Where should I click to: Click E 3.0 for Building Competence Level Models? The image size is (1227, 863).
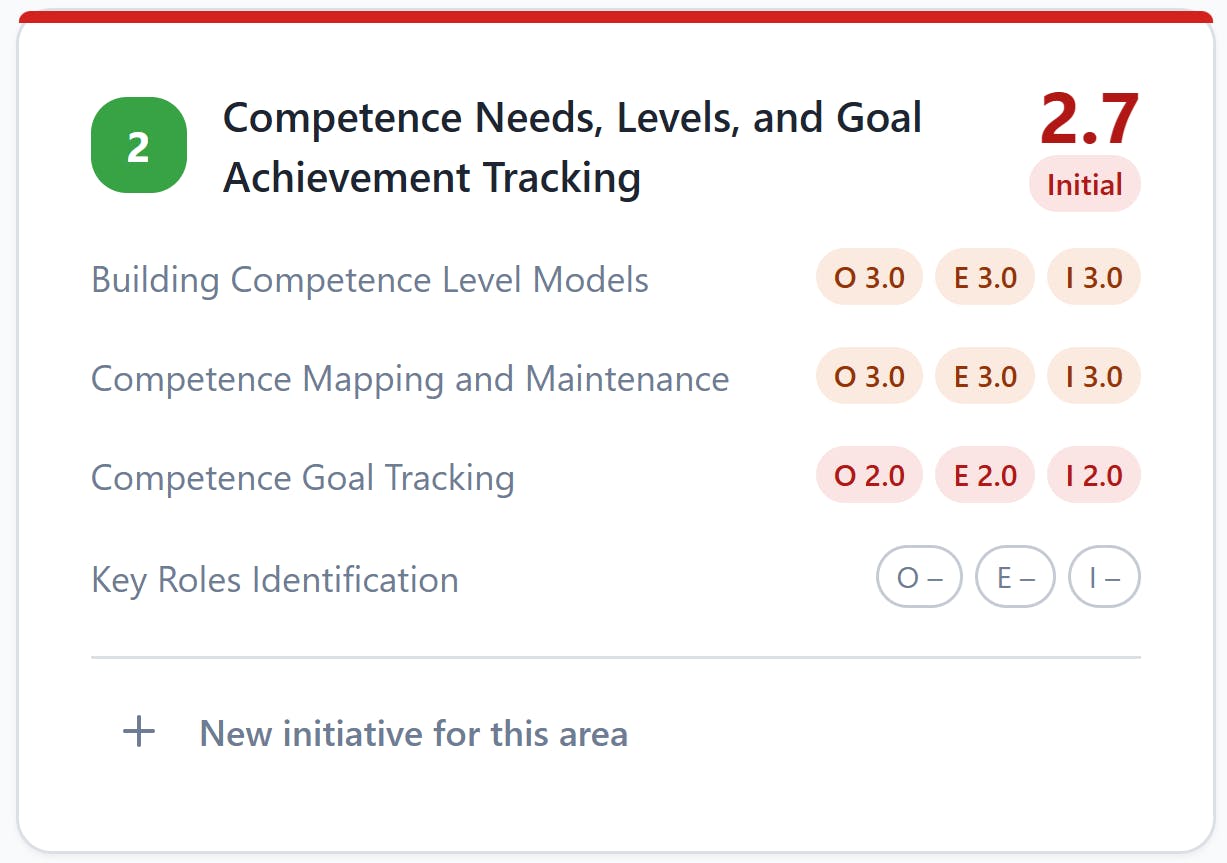click(985, 277)
